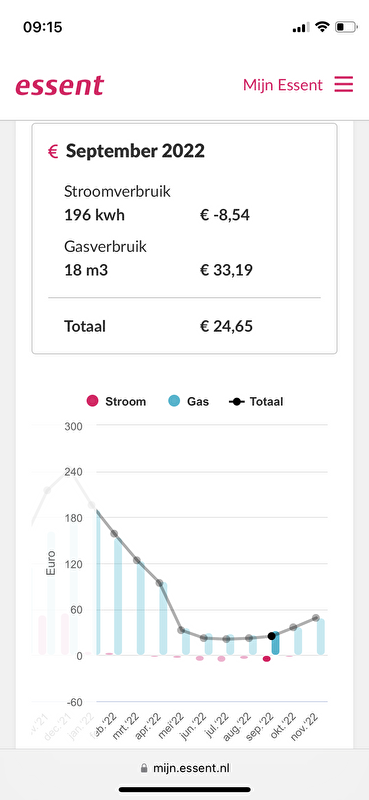The height and width of the screenshot is (800, 369).
Task: Select the highlighted sep. '22 total point
Action: coord(272,636)
